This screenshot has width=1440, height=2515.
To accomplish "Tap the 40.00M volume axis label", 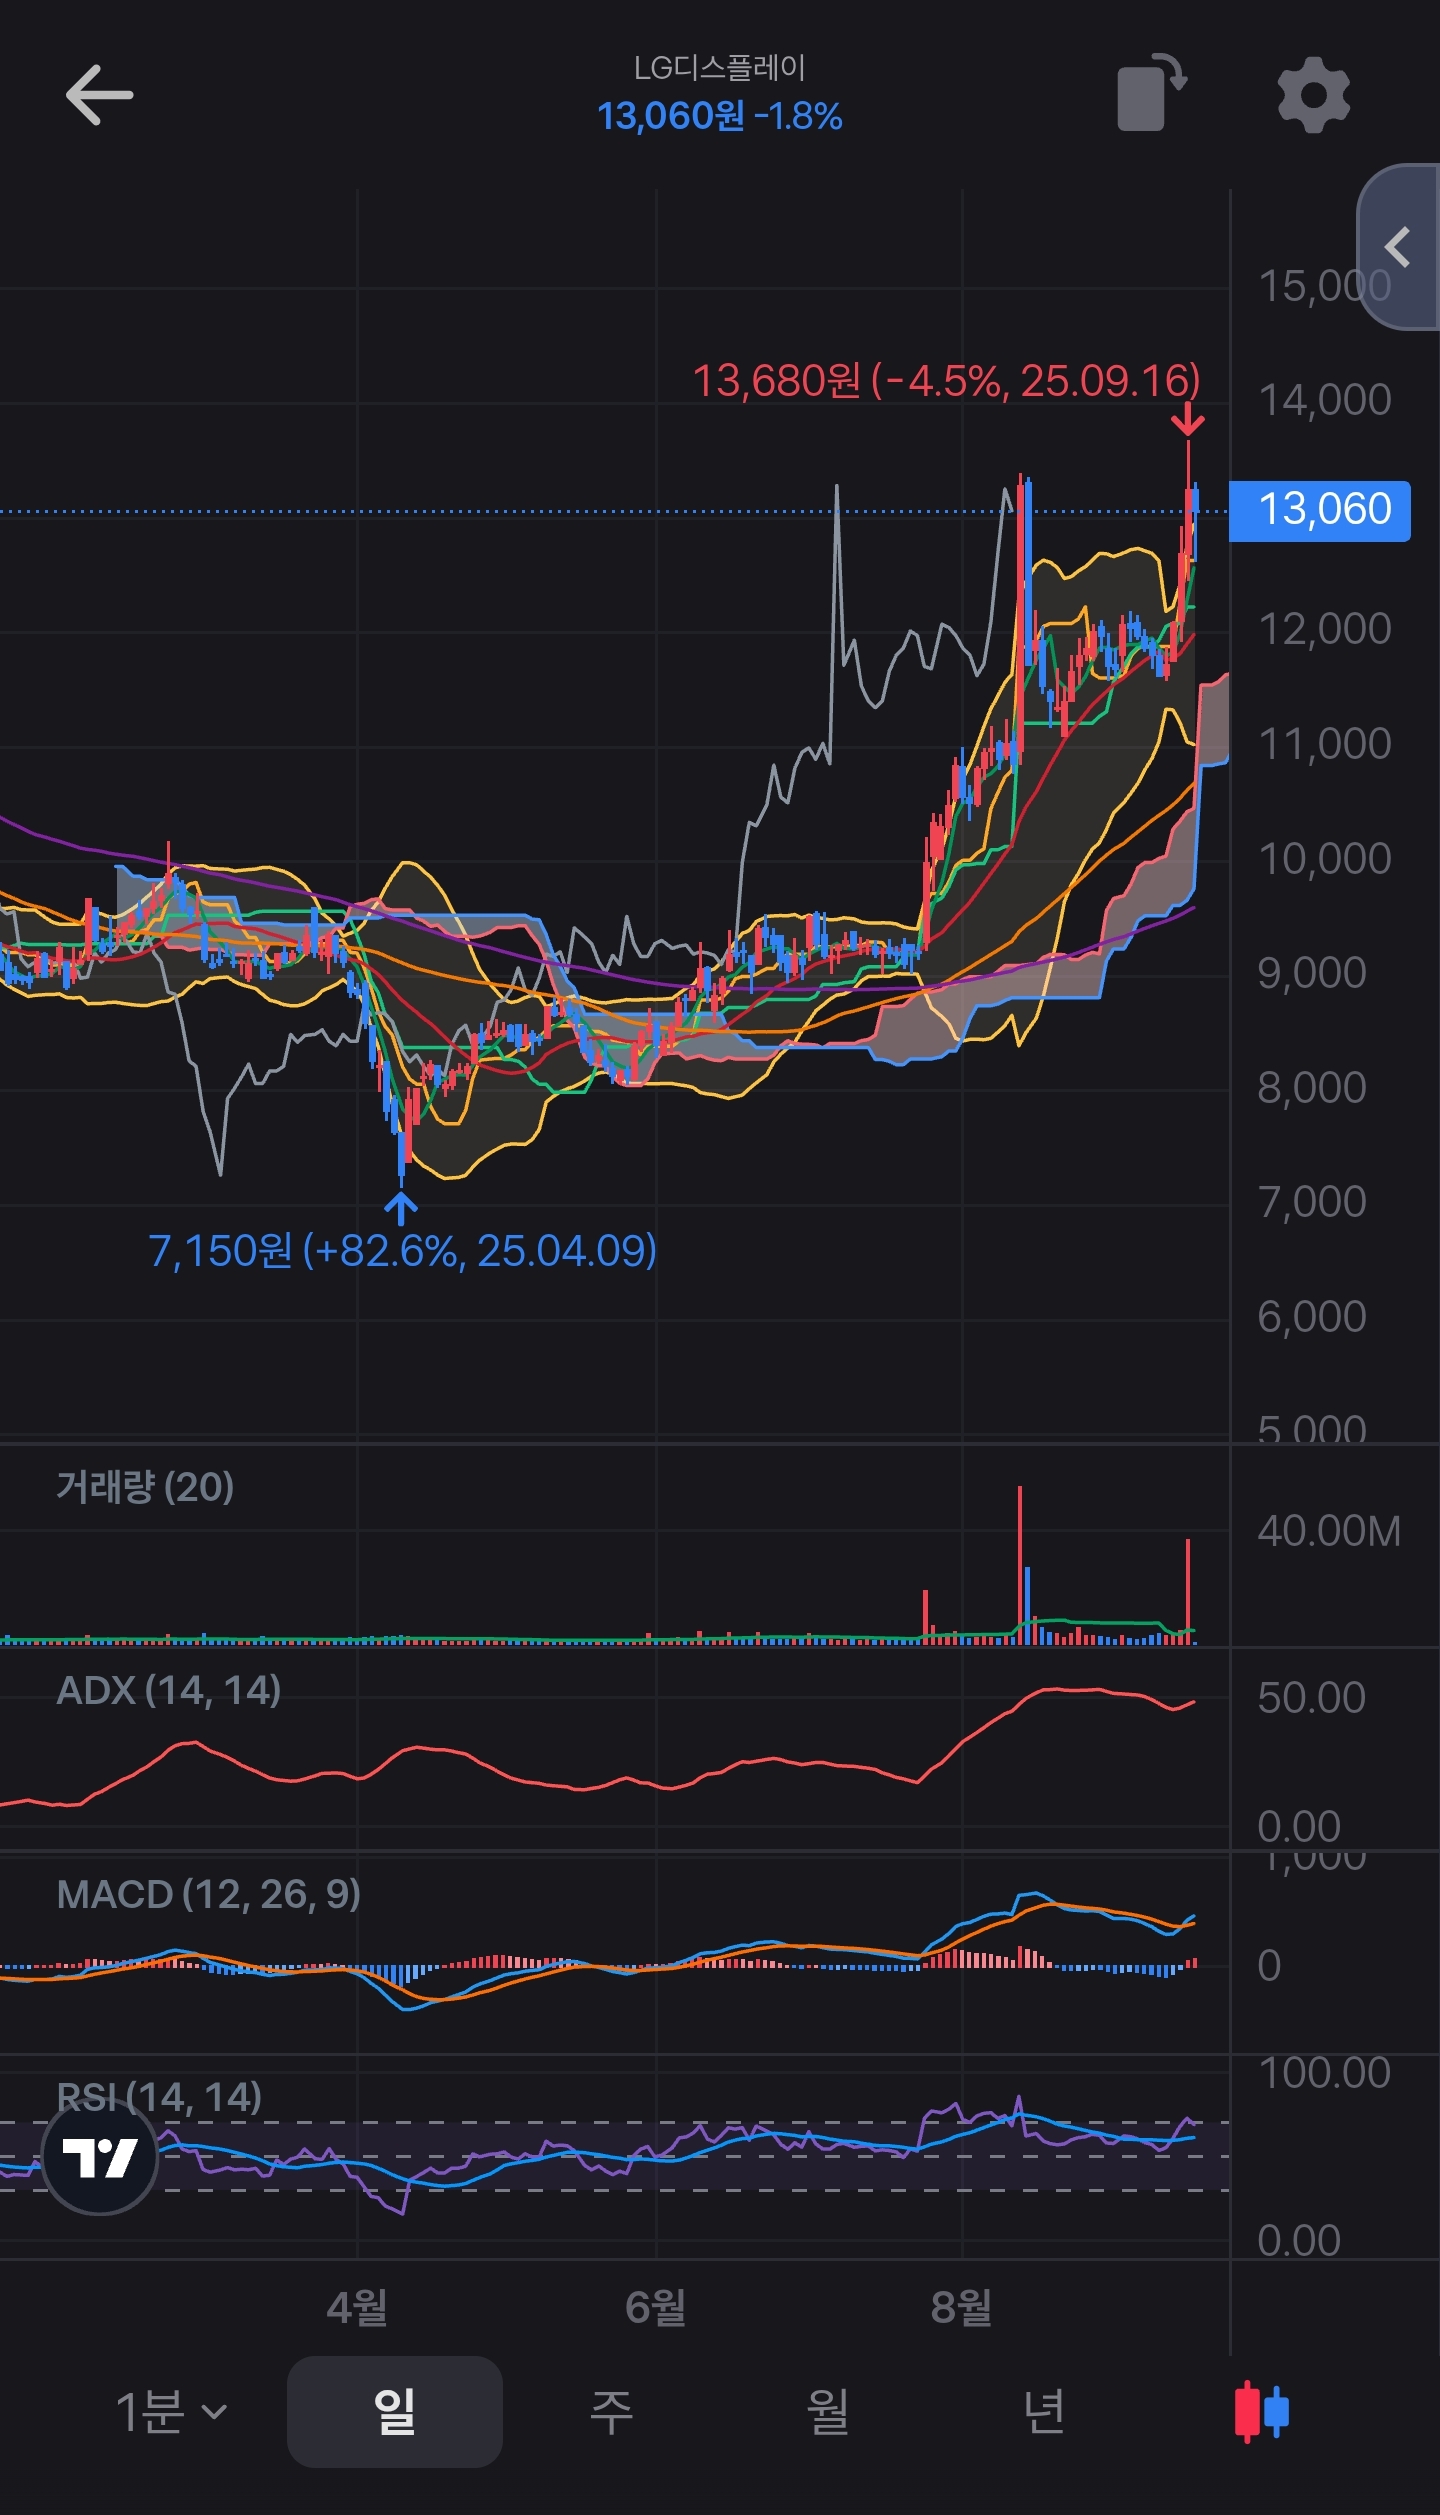I will click(x=1329, y=1531).
